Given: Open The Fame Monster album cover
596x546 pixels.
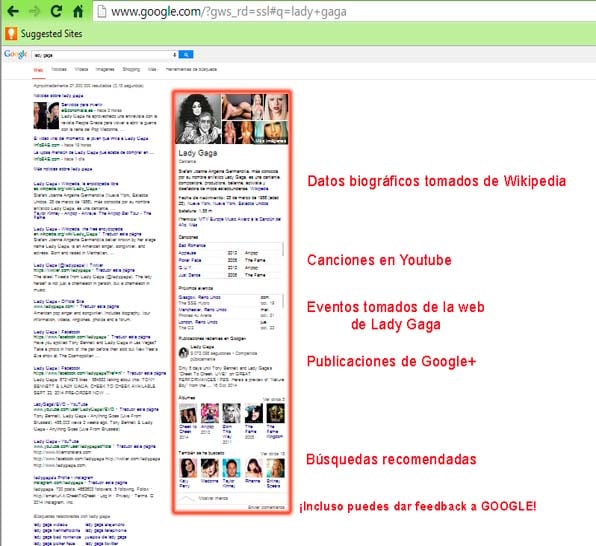Looking at the screenshot, I should point(276,413).
